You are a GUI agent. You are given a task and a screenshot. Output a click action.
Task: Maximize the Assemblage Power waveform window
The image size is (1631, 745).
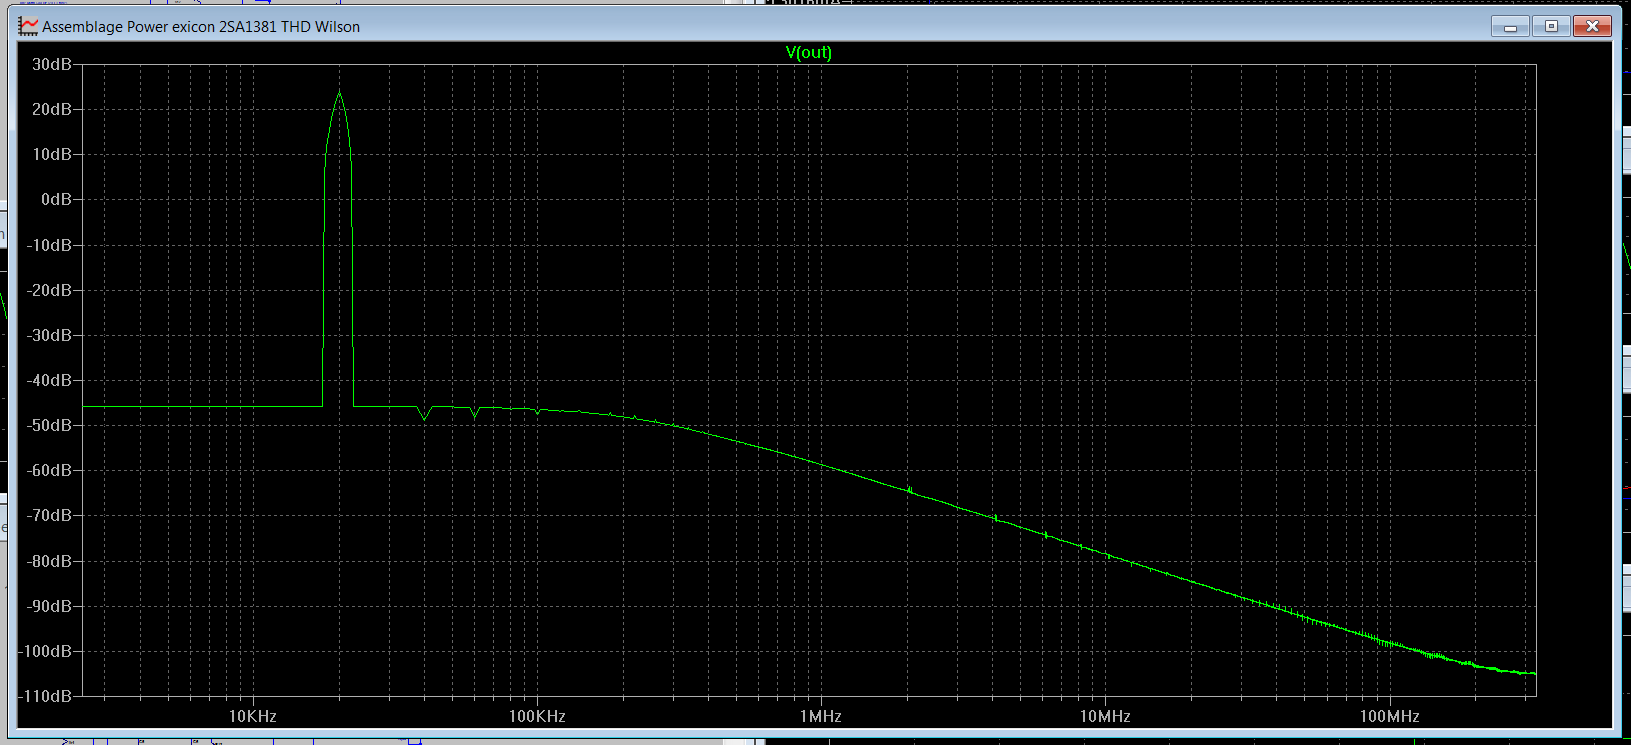tap(1551, 26)
